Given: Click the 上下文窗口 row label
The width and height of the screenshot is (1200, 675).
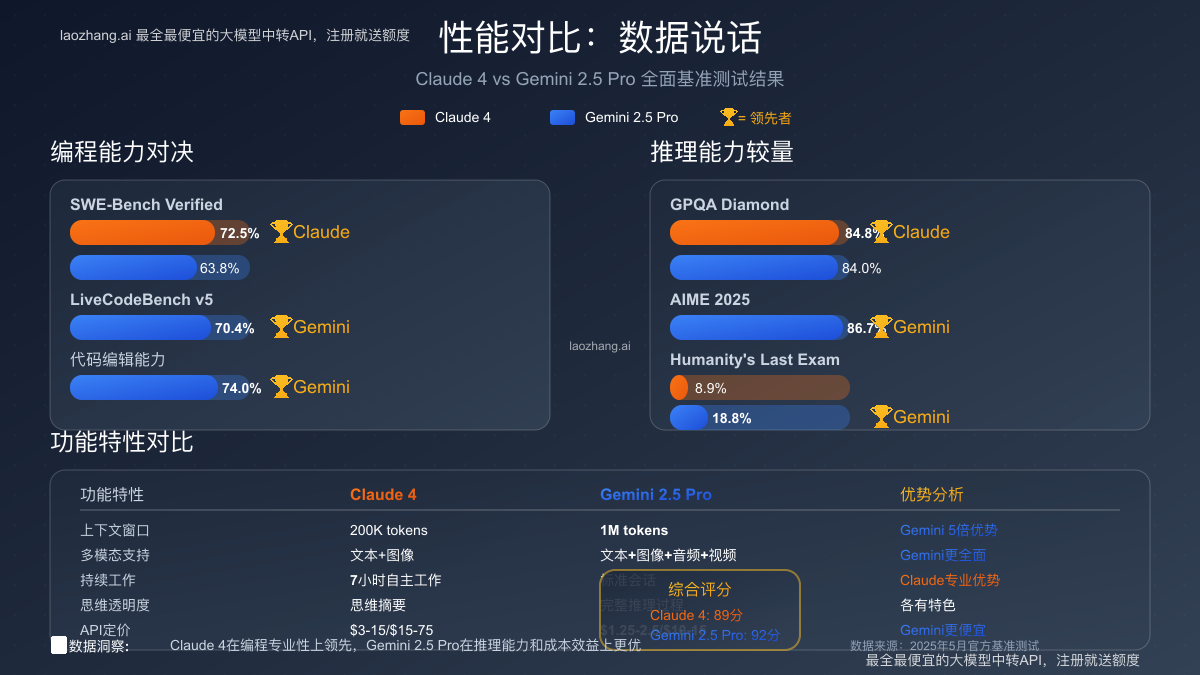Looking at the screenshot, I should coord(115,530).
